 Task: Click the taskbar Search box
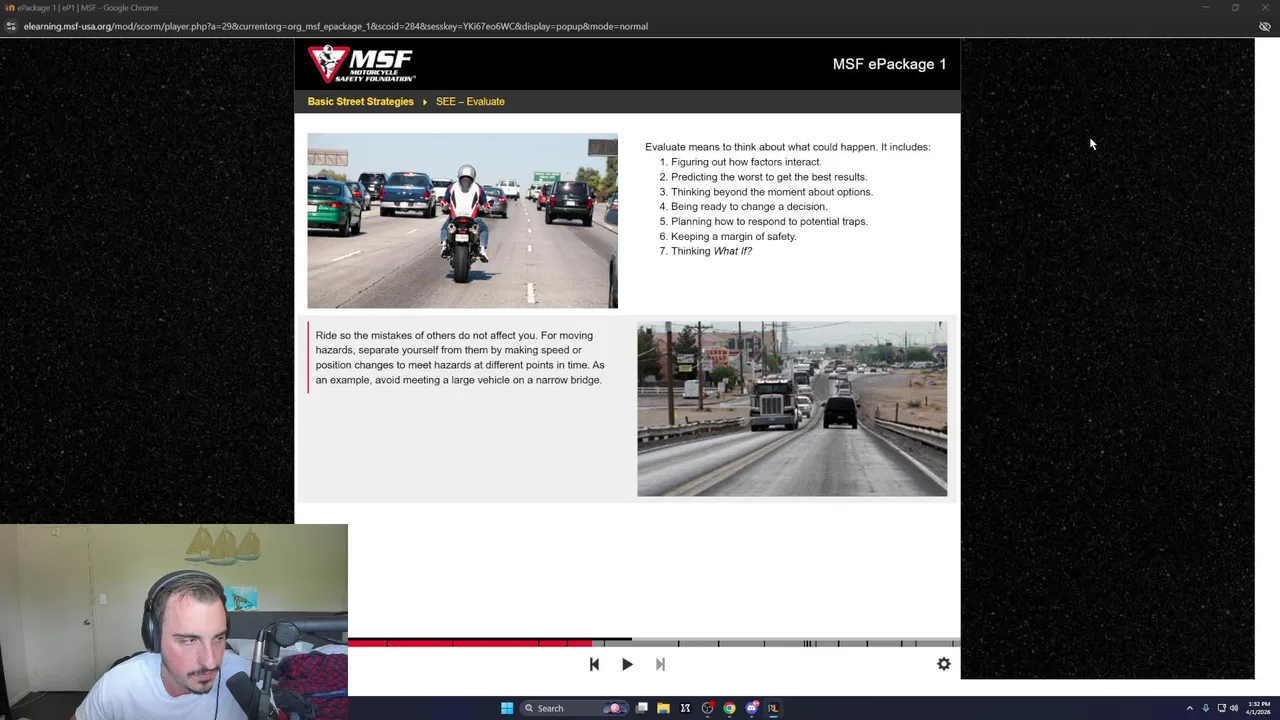[x=573, y=708]
